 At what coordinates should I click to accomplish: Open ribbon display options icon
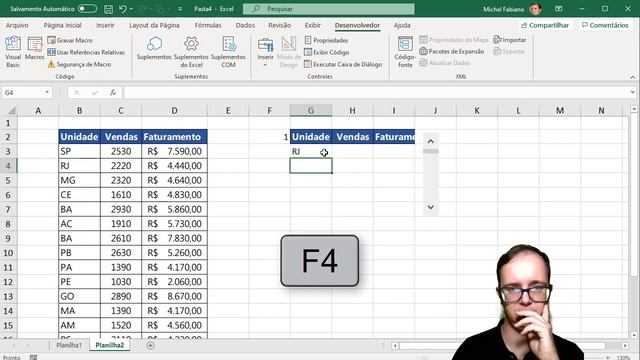tap(559, 9)
